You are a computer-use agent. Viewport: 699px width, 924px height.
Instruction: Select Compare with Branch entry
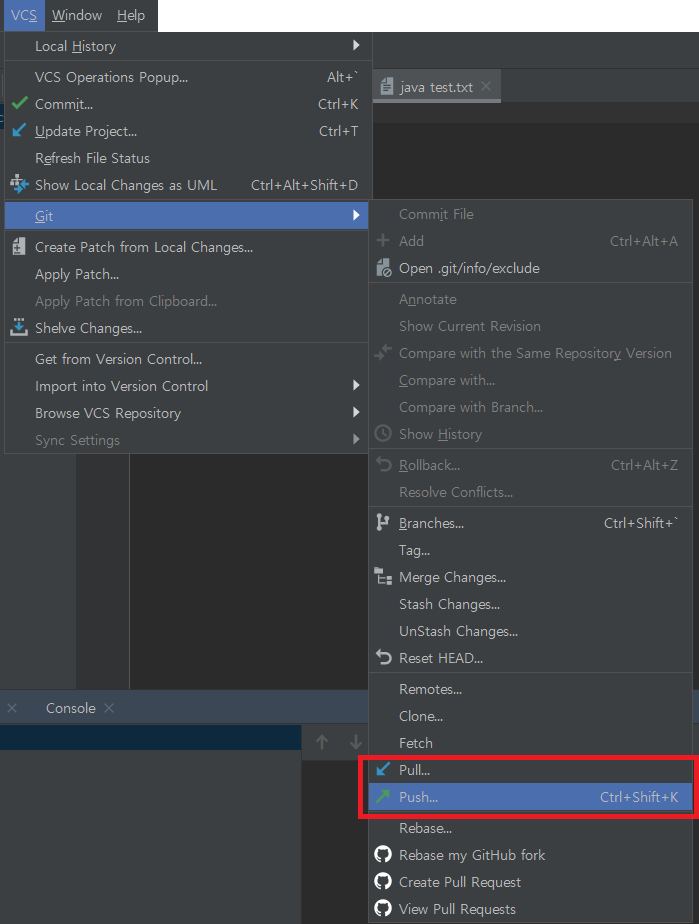(530, 407)
